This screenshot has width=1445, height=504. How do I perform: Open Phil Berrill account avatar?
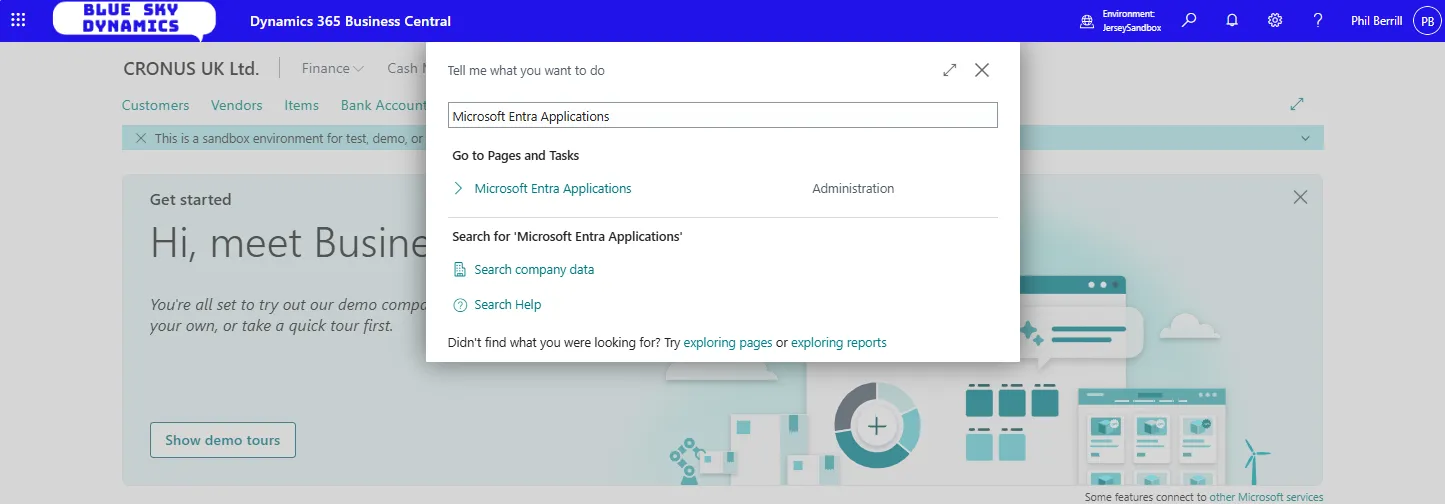tap(1426, 21)
